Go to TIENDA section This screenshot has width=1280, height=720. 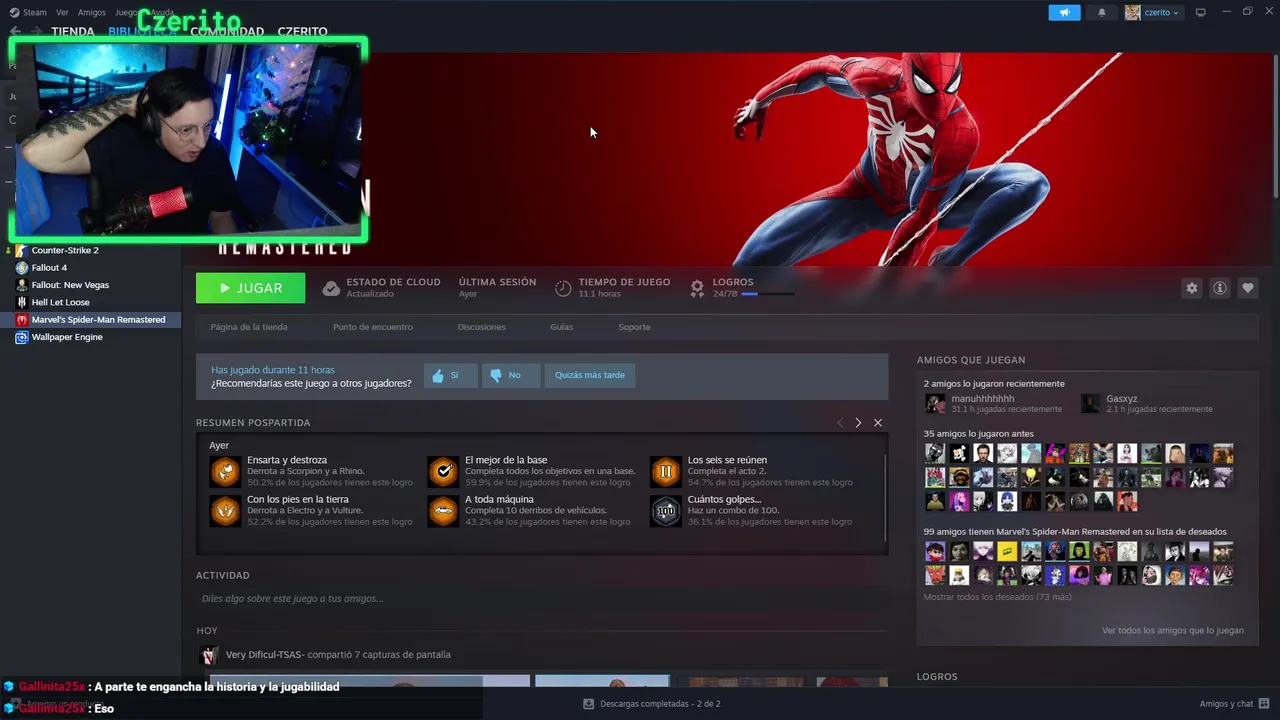pos(73,32)
